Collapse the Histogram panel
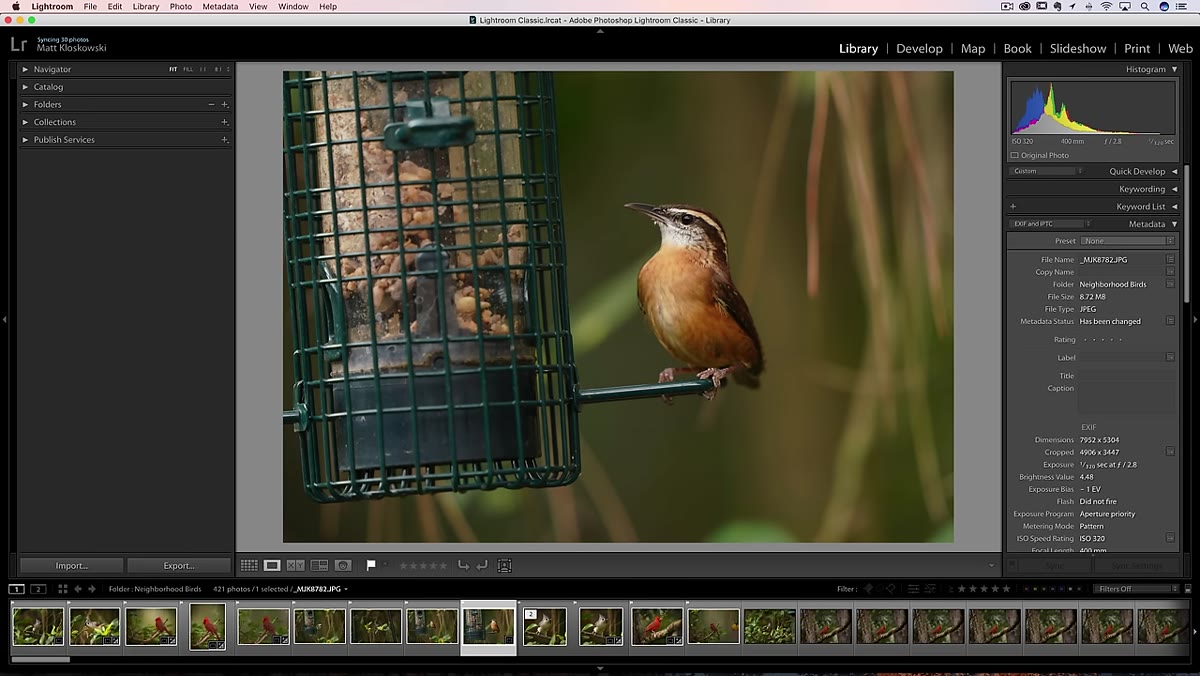Viewport: 1200px width, 676px height. [1174, 69]
